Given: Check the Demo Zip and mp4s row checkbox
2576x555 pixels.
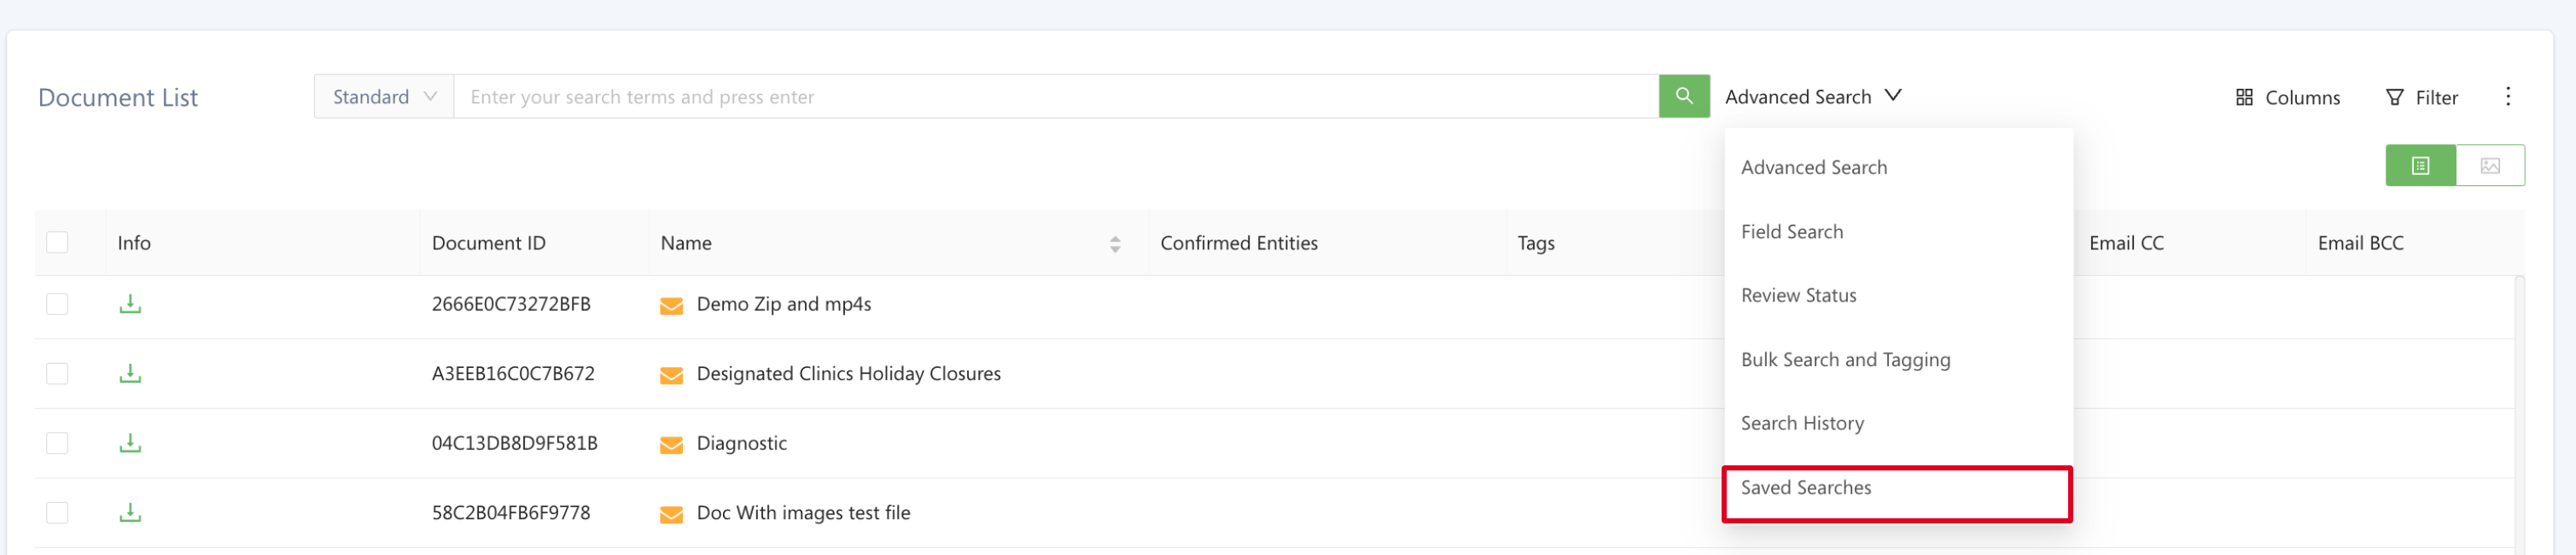Looking at the screenshot, I should coord(57,304).
